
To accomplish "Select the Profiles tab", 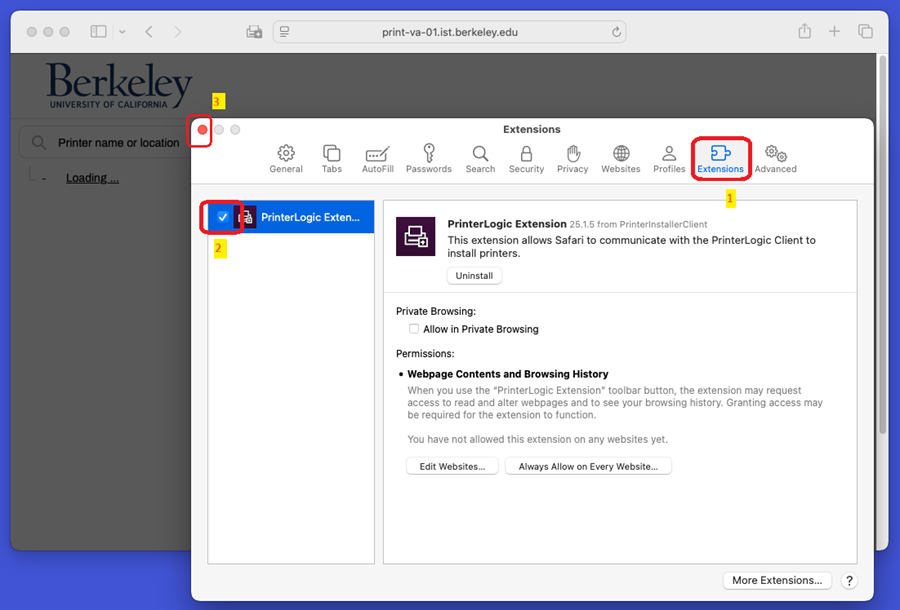I will 669,158.
